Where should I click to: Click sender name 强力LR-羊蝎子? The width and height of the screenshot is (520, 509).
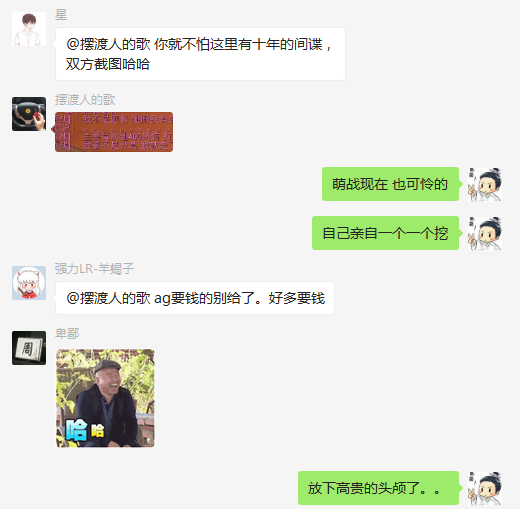click(94, 269)
